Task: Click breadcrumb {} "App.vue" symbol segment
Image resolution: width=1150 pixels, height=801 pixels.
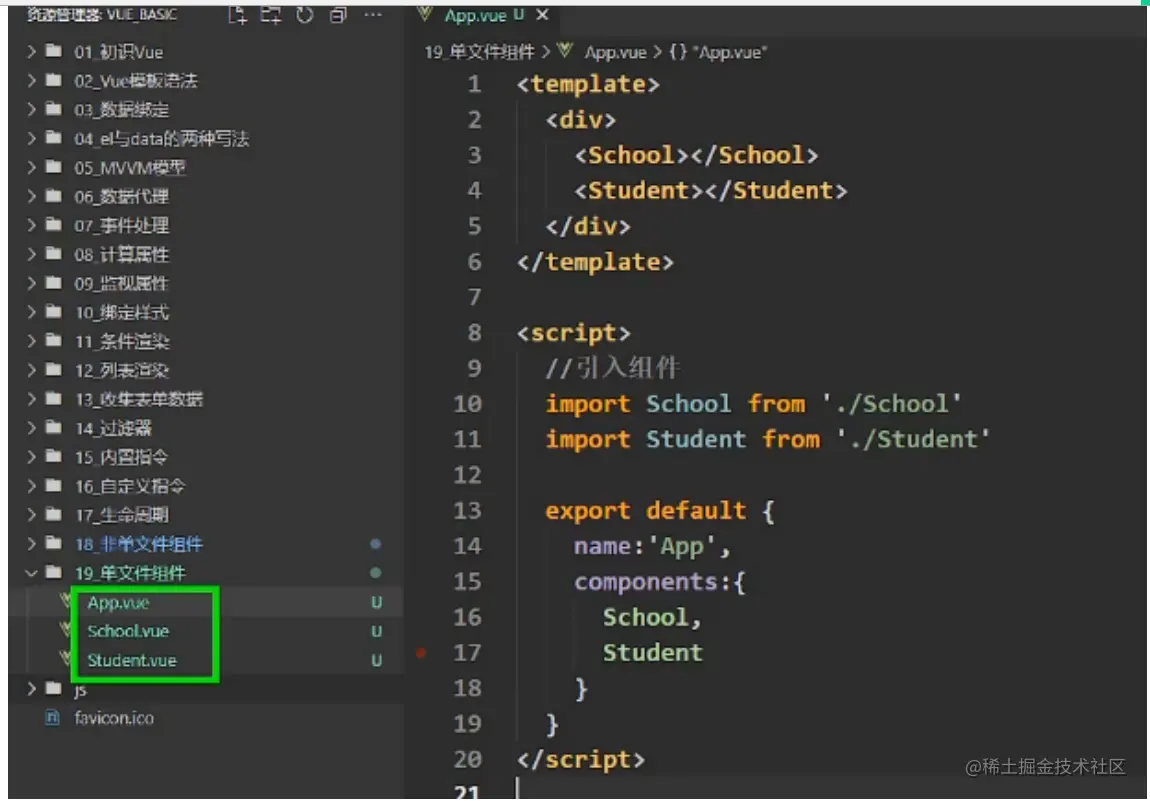Action: tap(717, 52)
